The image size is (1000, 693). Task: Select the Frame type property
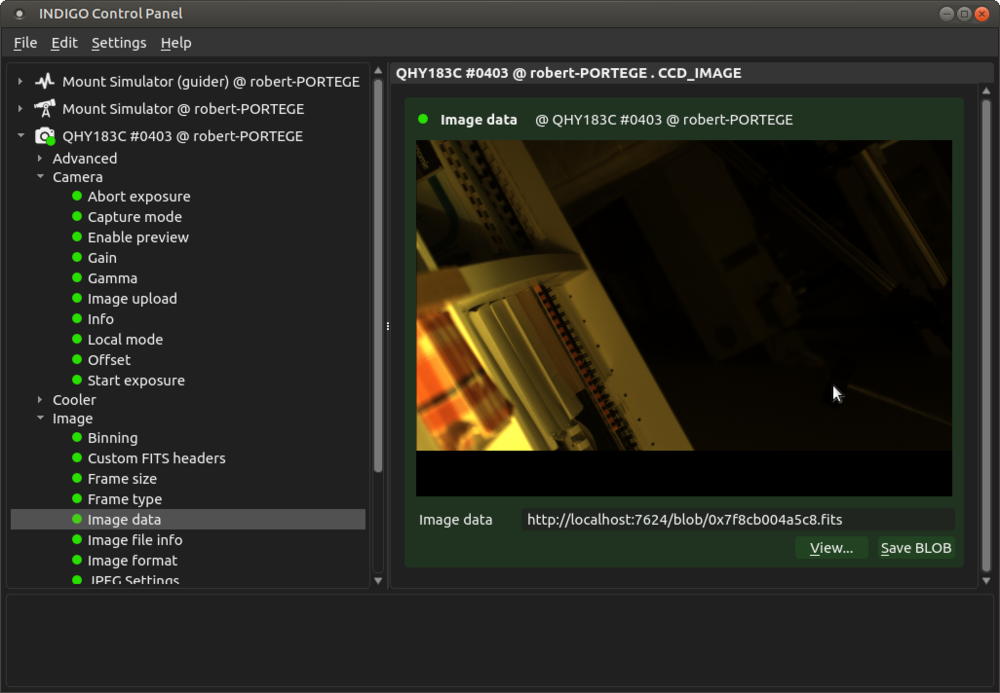(x=124, y=499)
